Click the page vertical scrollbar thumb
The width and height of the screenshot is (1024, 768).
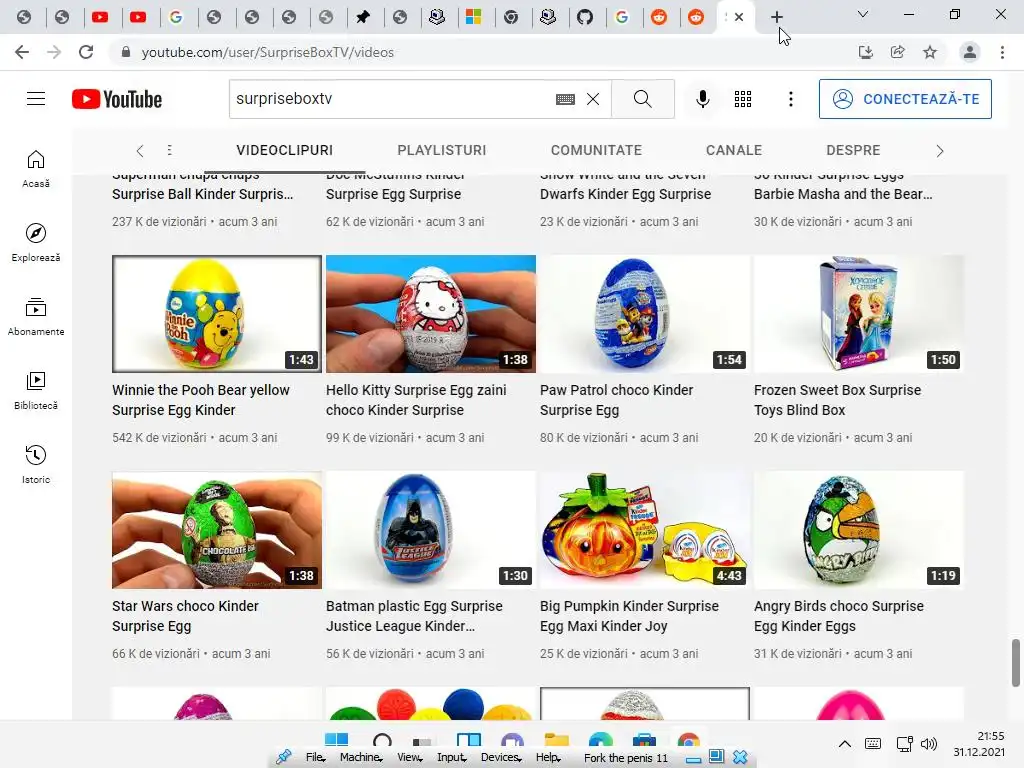tap(1016, 663)
